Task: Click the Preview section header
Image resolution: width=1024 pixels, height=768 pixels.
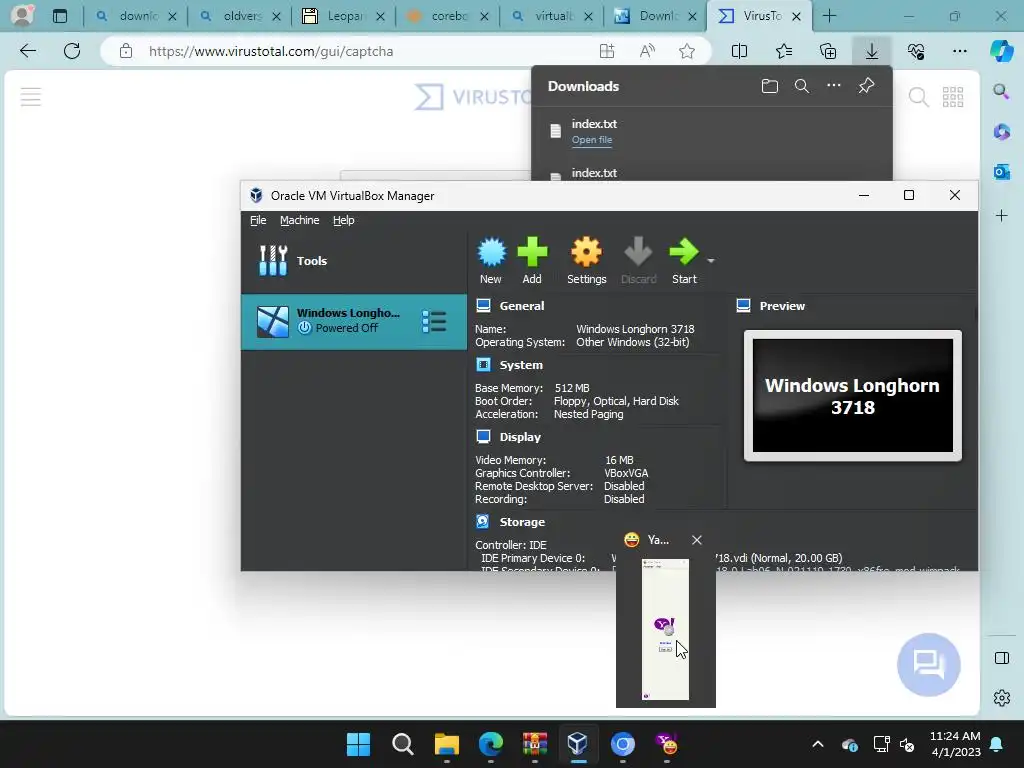Action: click(x=782, y=306)
